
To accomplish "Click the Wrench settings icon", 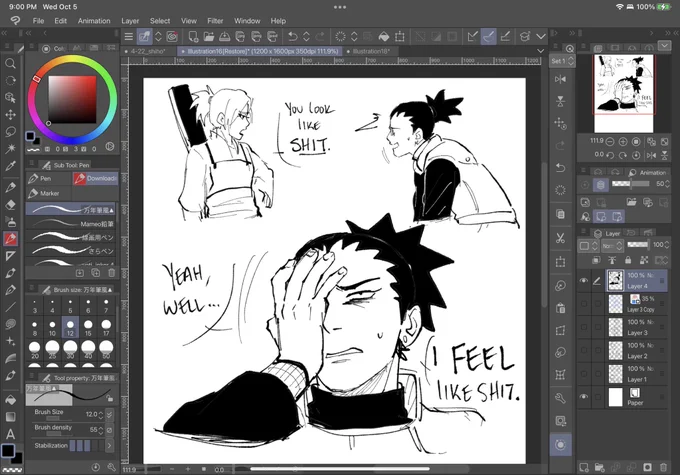I will pos(560,398).
